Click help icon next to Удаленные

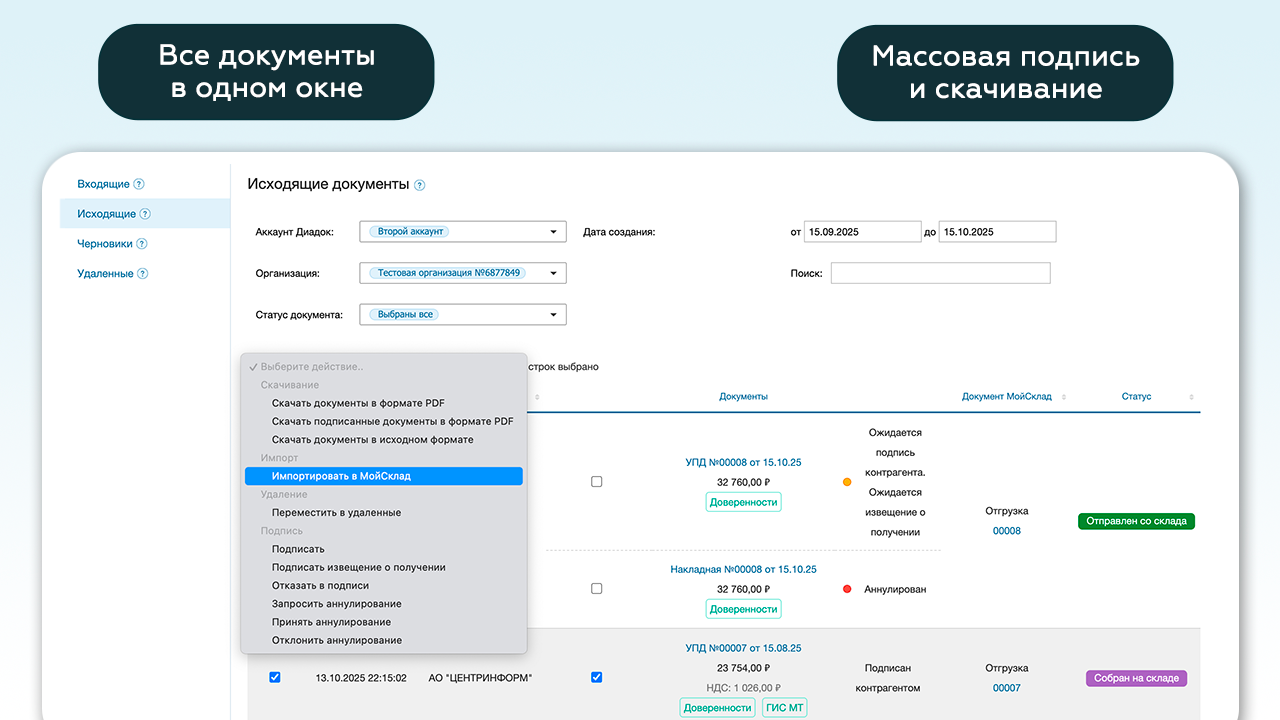click(x=143, y=274)
